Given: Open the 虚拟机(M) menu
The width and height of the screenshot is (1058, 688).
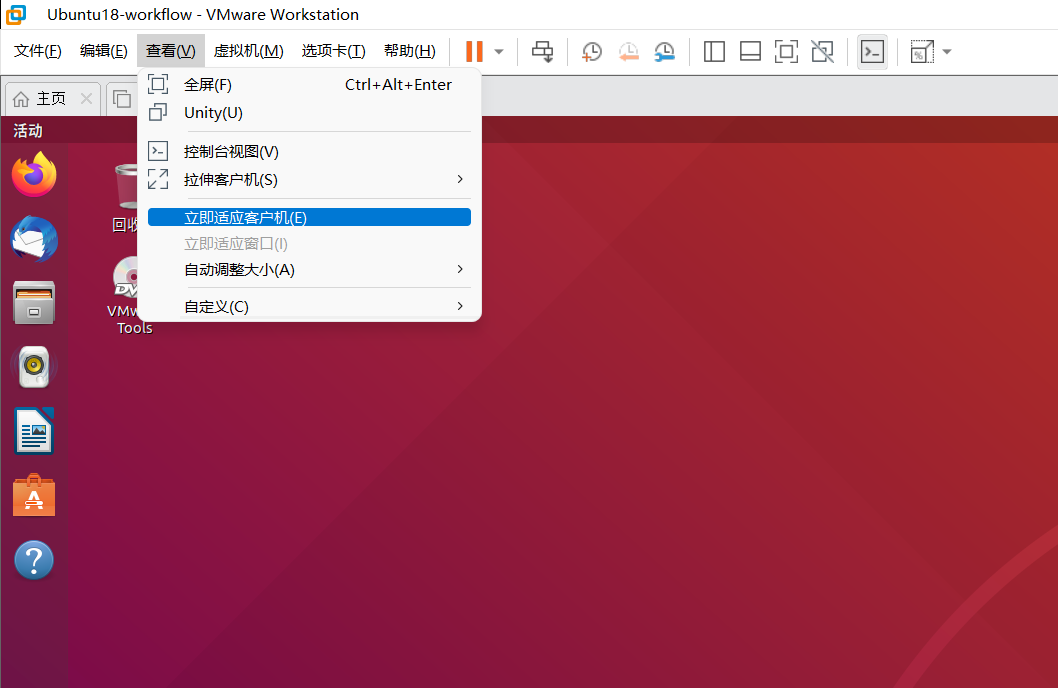Looking at the screenshot, I should click(248, 51).
